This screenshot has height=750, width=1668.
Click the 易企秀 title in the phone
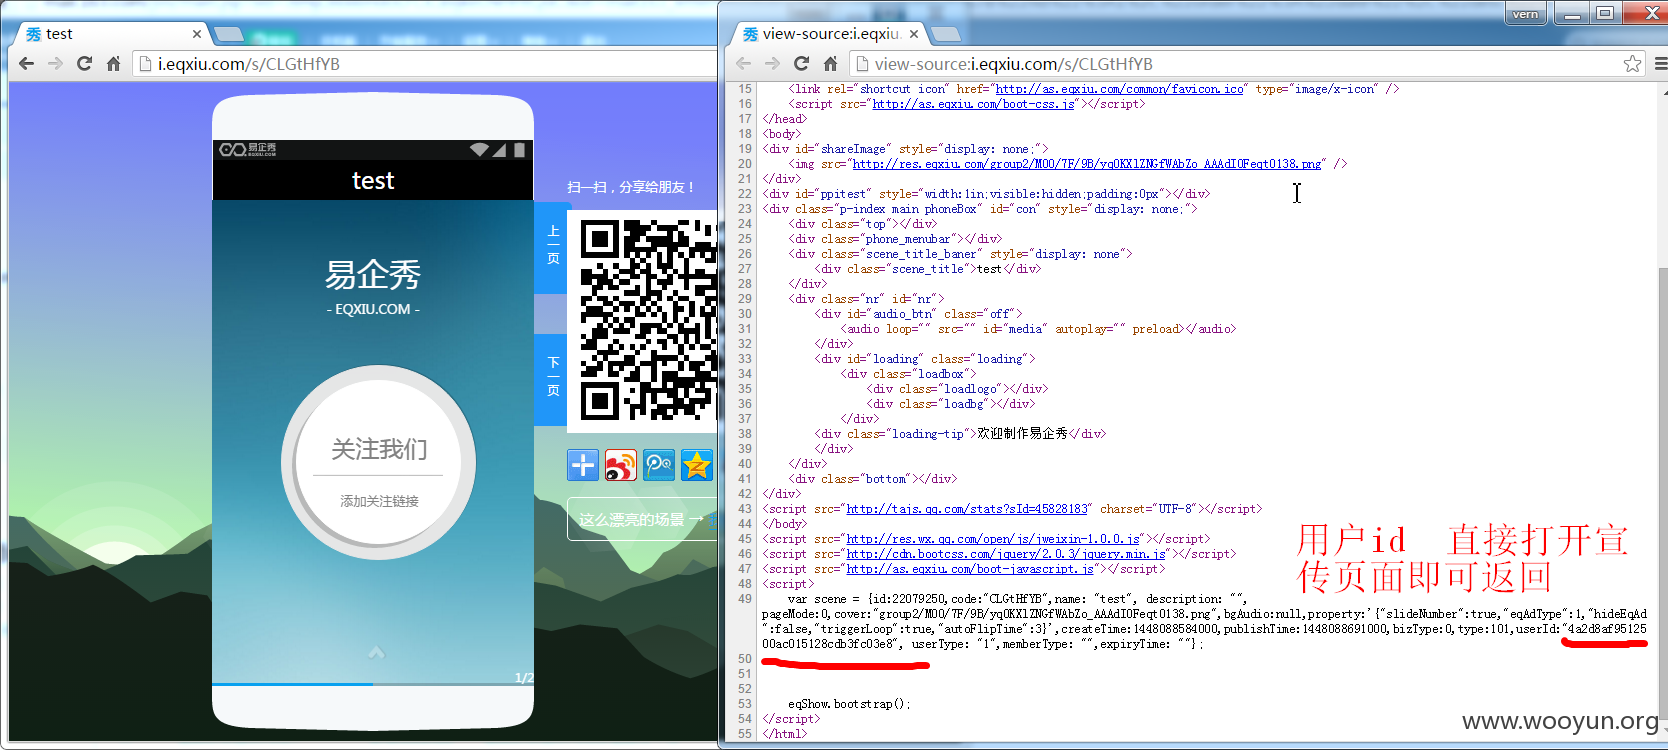(373, 274)
